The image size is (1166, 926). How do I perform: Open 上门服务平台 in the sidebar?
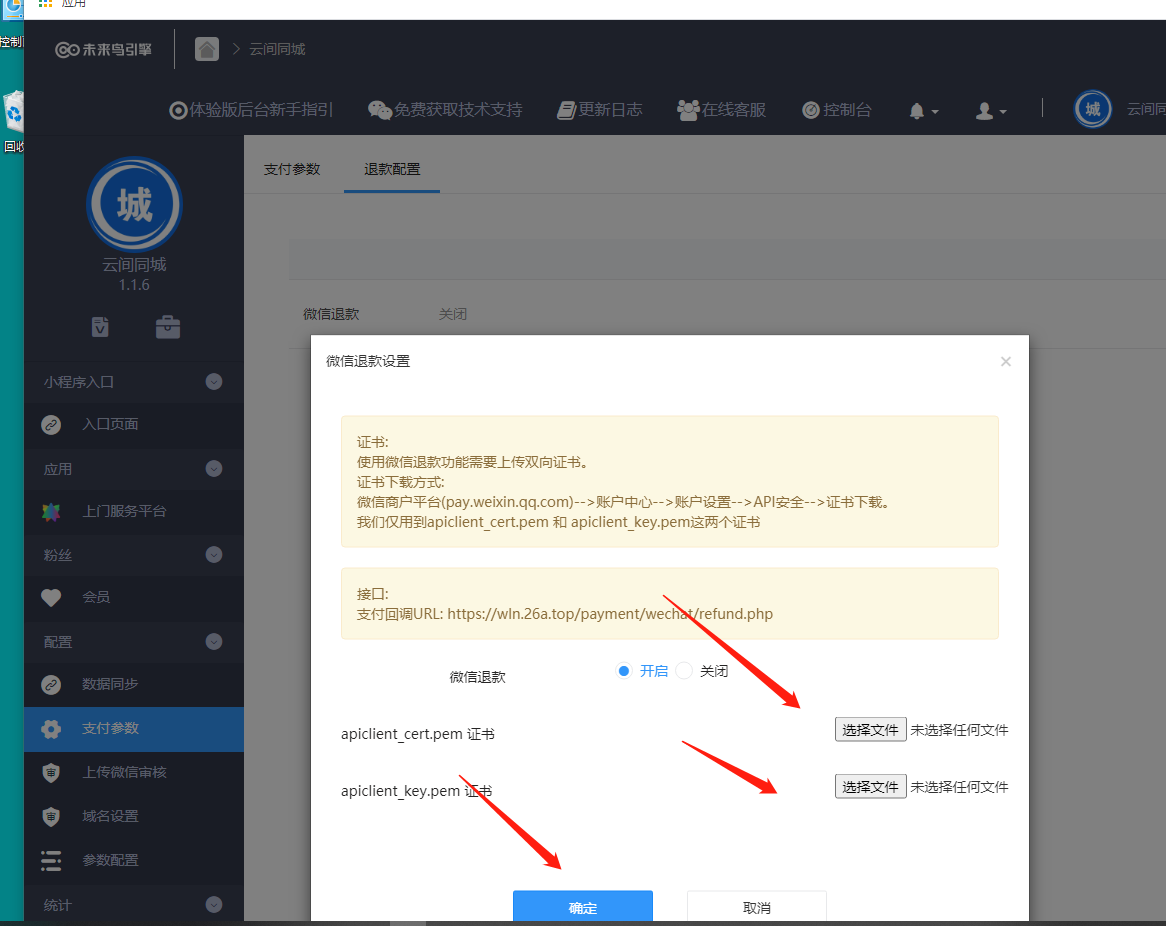(124, 511)
